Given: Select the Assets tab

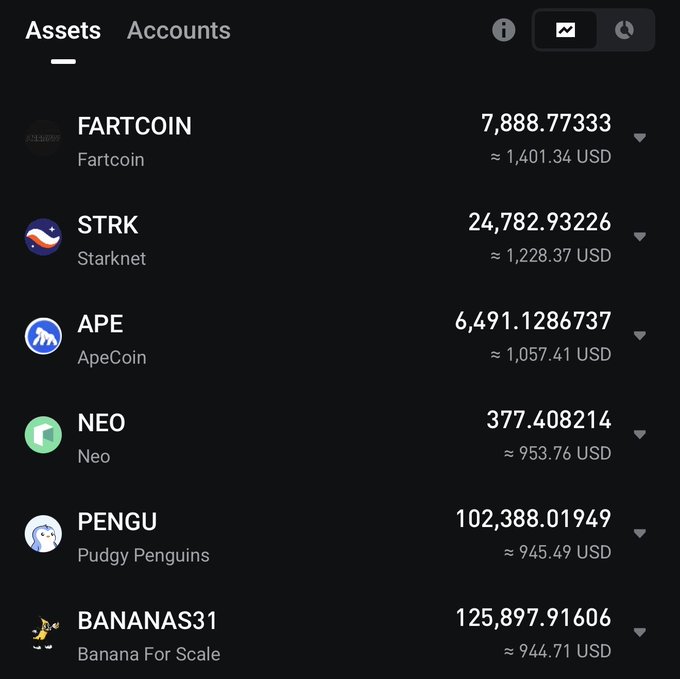Looking at the screenshot, I should click(63, 30).
